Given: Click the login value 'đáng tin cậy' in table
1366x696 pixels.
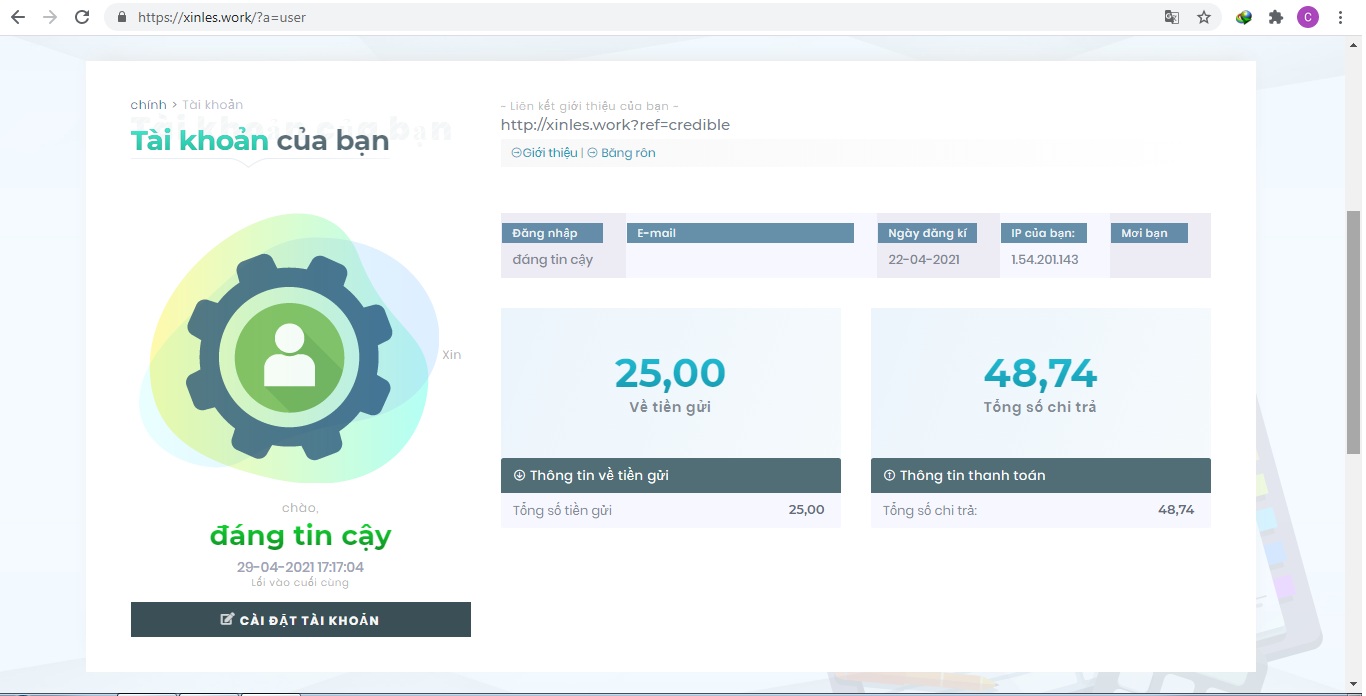Looking at the screenshot, I should click(552, 260).
